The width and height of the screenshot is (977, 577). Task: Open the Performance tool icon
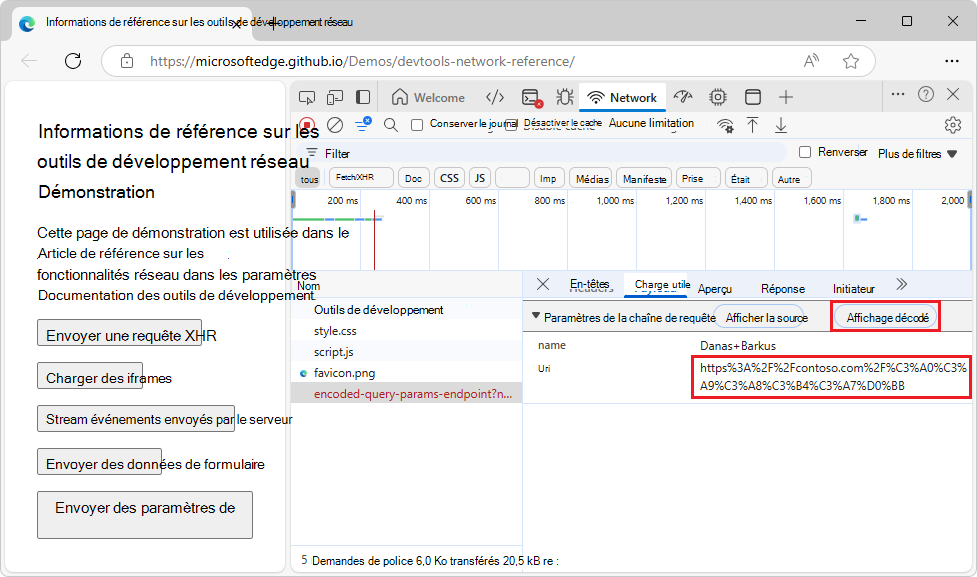pyautogui.click(x=683, y=97)
